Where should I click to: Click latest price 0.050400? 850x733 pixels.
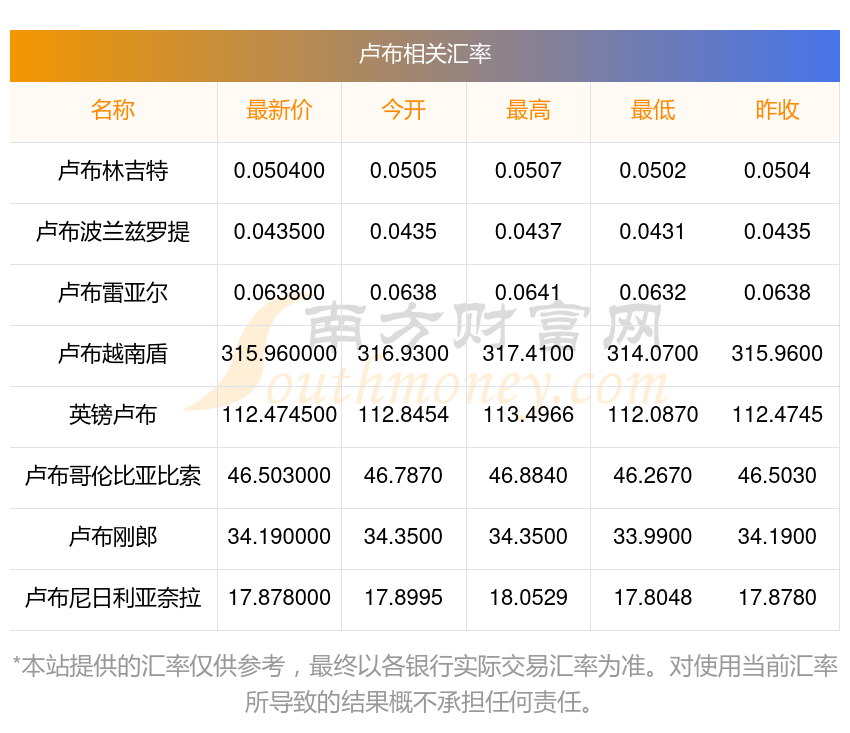(x=279, y=171)
